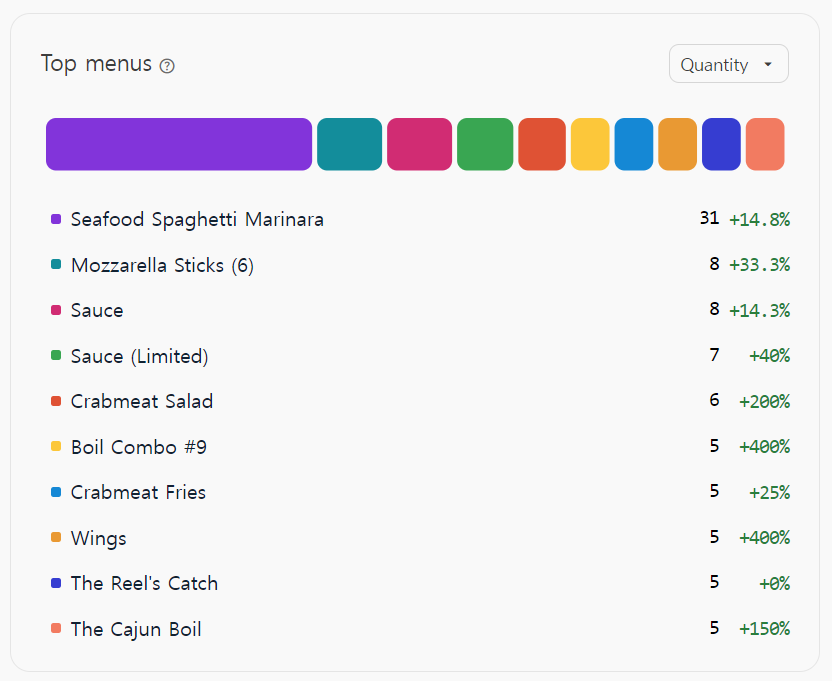Click the dropdown arrow in Quantity selector
The image size is (832, 681).
pos(767,64)
